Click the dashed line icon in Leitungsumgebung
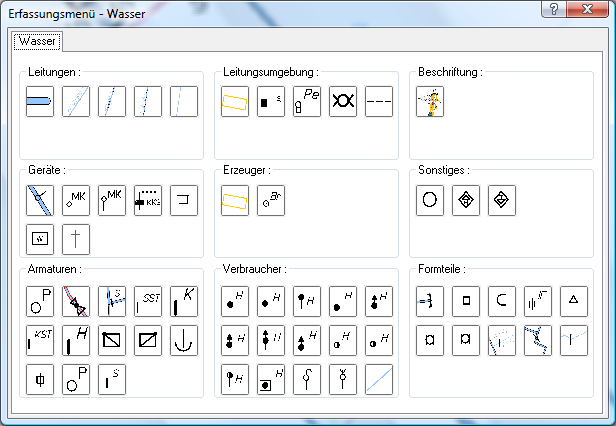Image resolution: width=616 pixels, height=426 pixels. point(379,101)
